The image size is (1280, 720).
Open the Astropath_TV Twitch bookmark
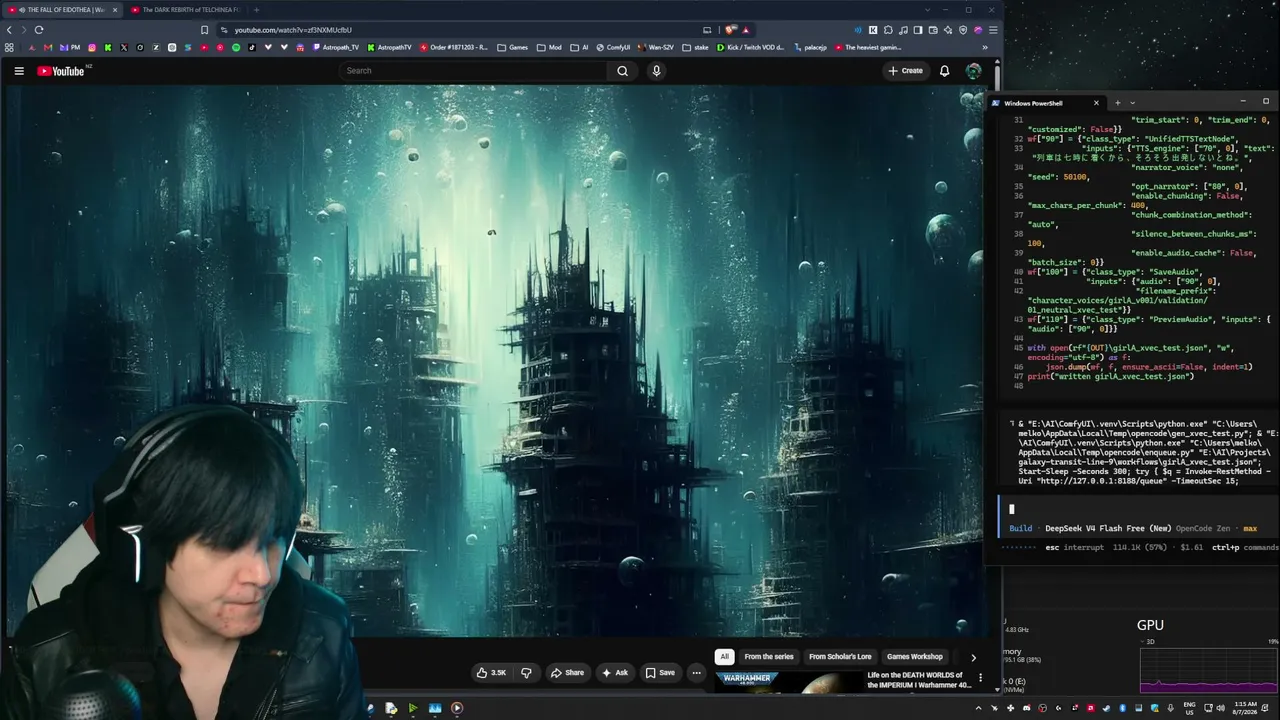(336, 47)
